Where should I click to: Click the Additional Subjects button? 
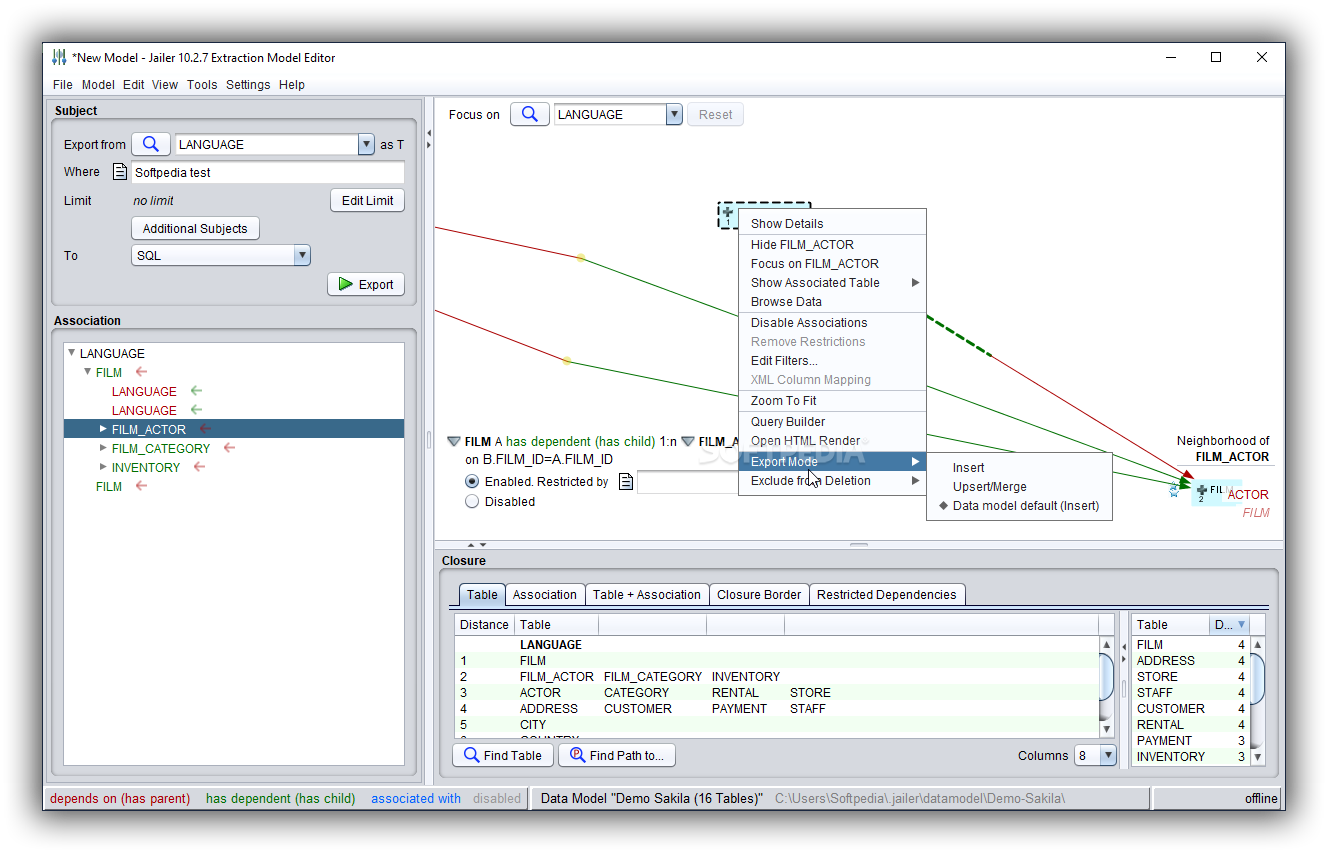(x=195, y=228)
